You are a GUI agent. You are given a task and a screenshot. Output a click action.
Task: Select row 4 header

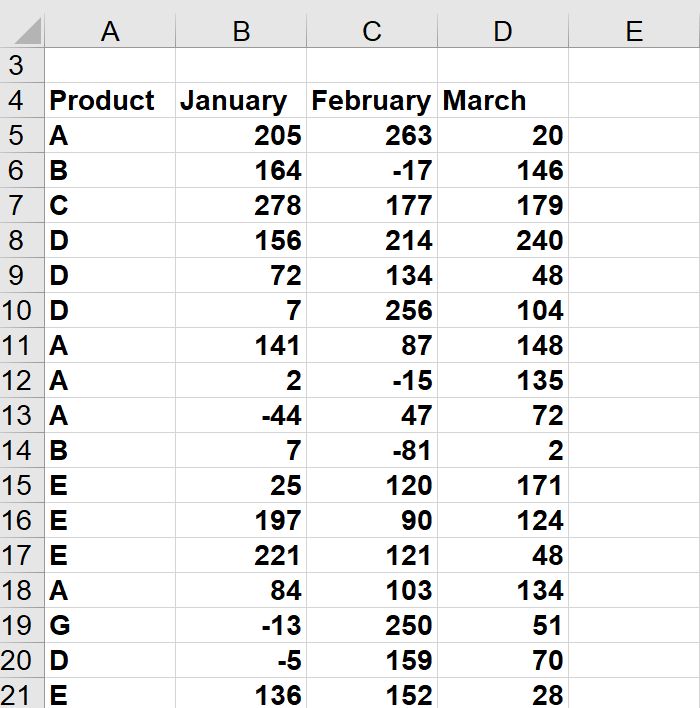tap(22, 100)
